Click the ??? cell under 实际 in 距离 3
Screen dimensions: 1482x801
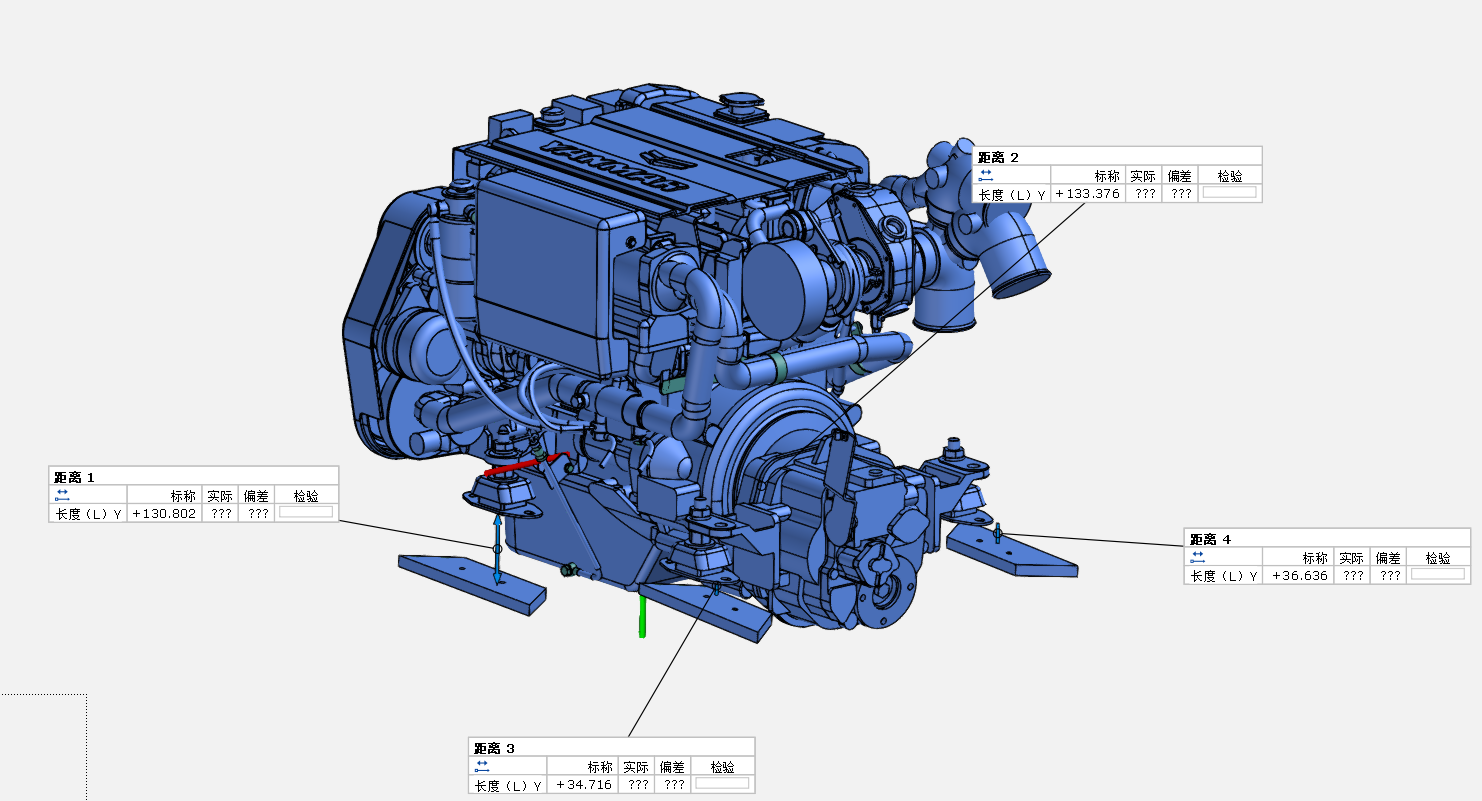pyautogui.click(x=637, y=785)
